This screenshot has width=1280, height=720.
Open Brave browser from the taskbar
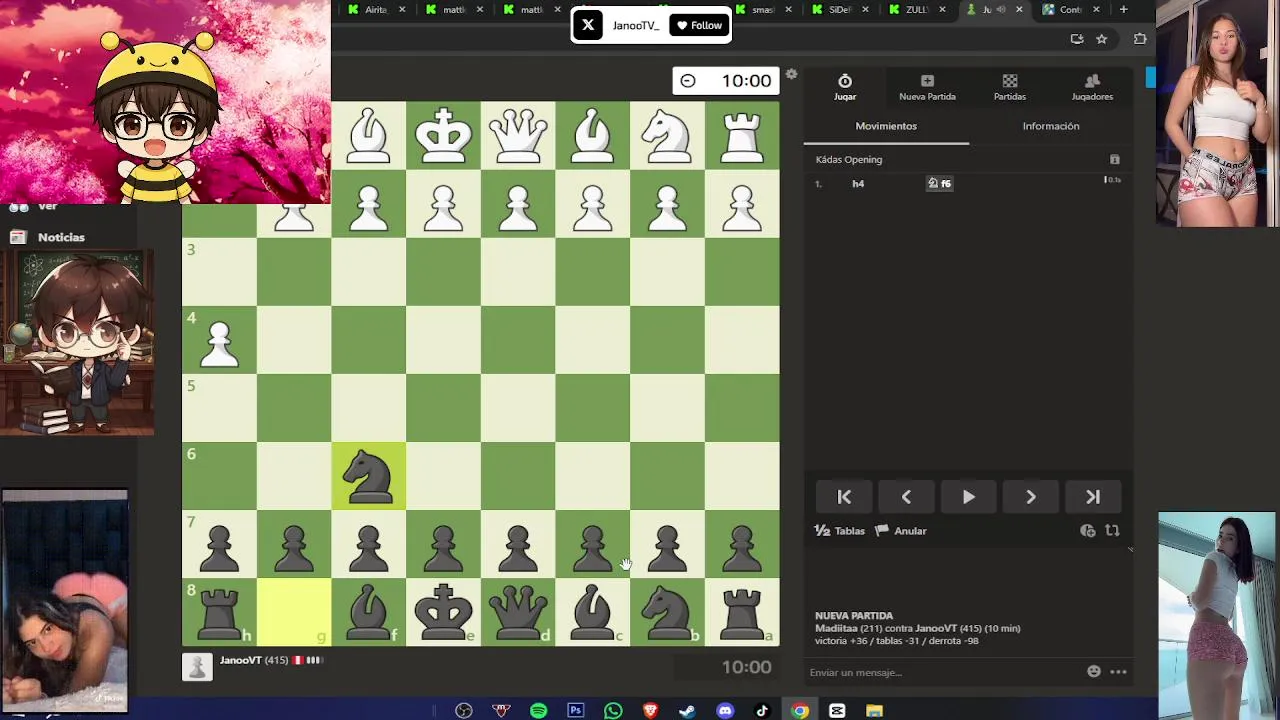pyautogui.click(x=650, y=711)
